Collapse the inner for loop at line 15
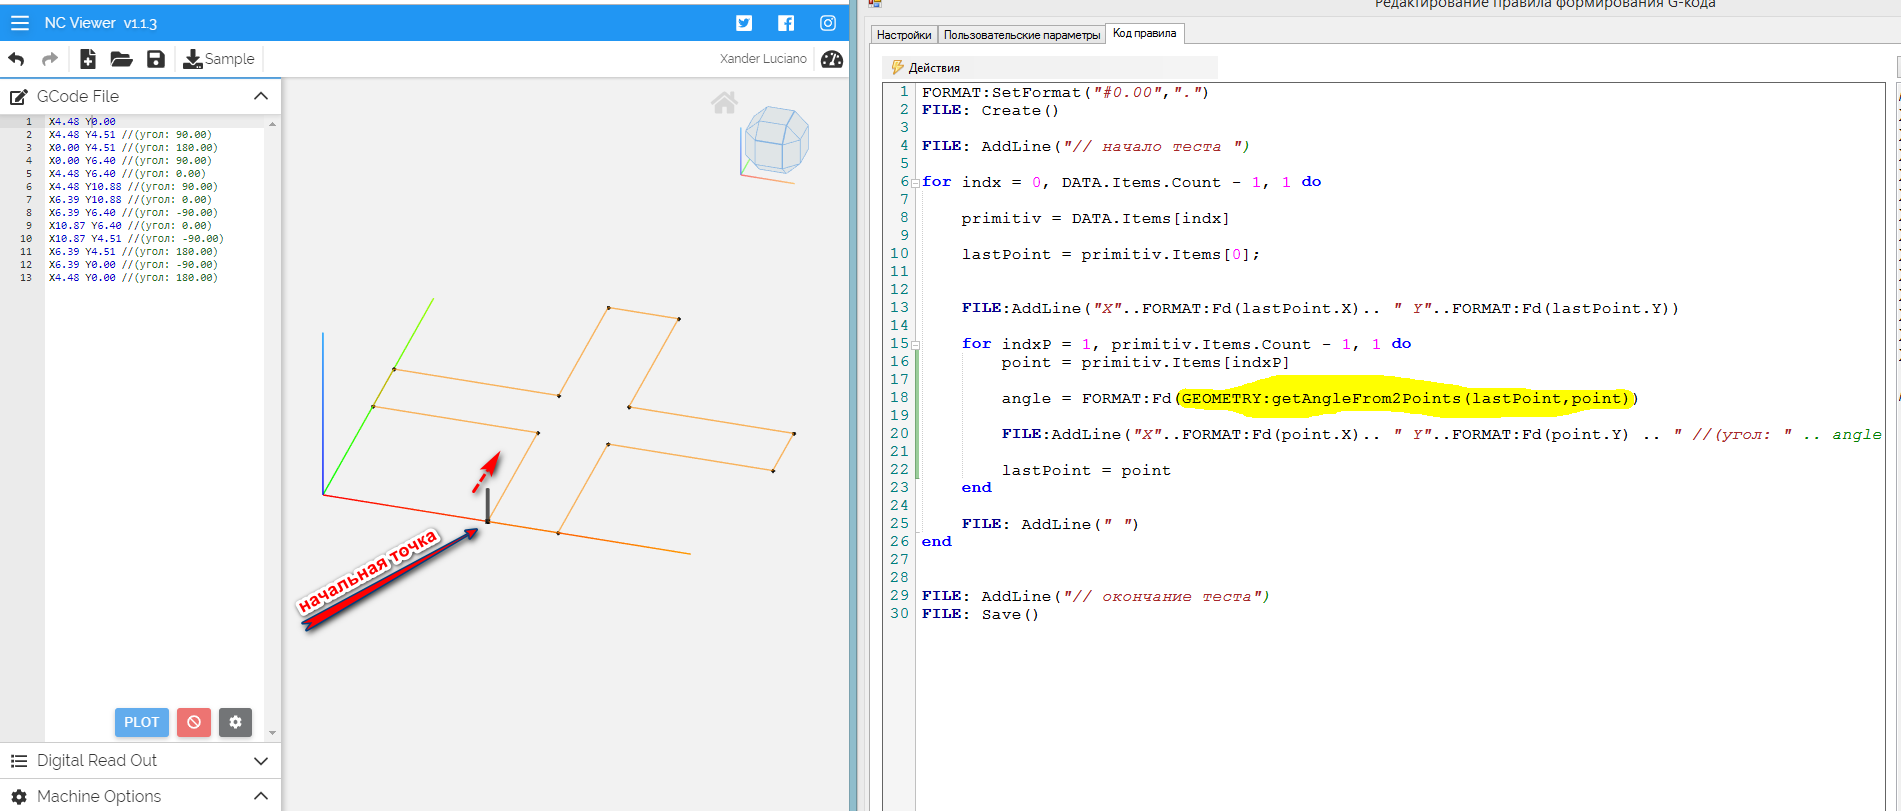The width and height of the screenshot is (1901, 811). pyautogui.click(x=915, y=345)
